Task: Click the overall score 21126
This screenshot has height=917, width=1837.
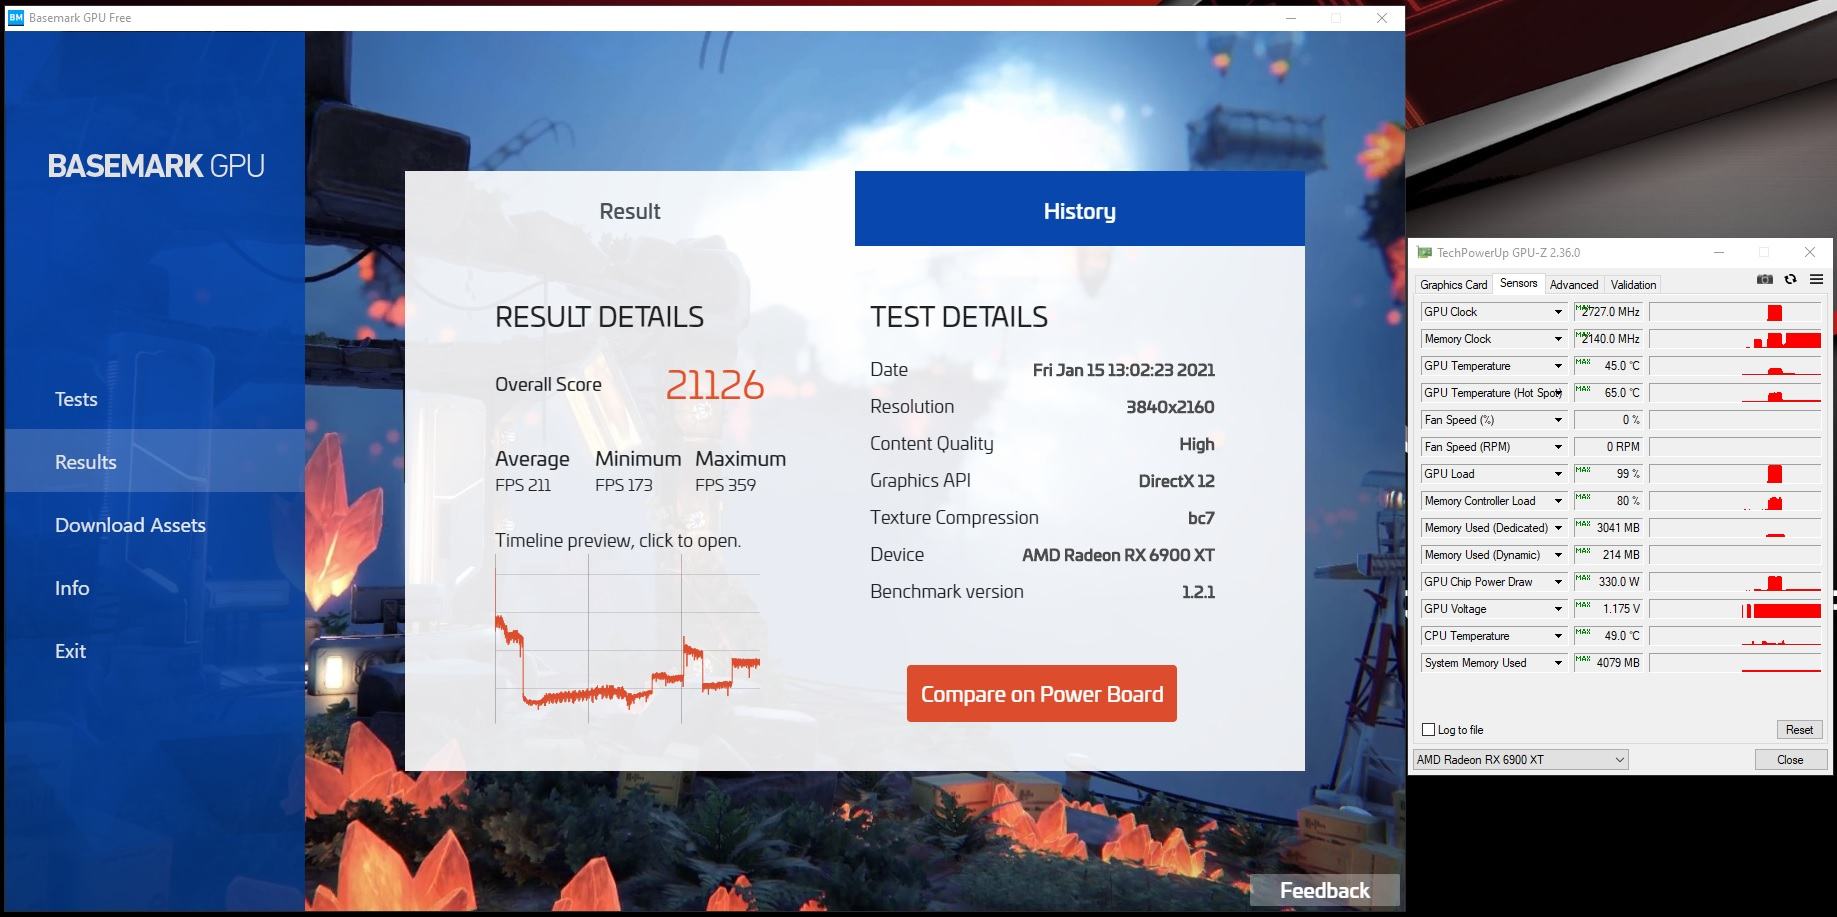Action: (x=714, y=385)
